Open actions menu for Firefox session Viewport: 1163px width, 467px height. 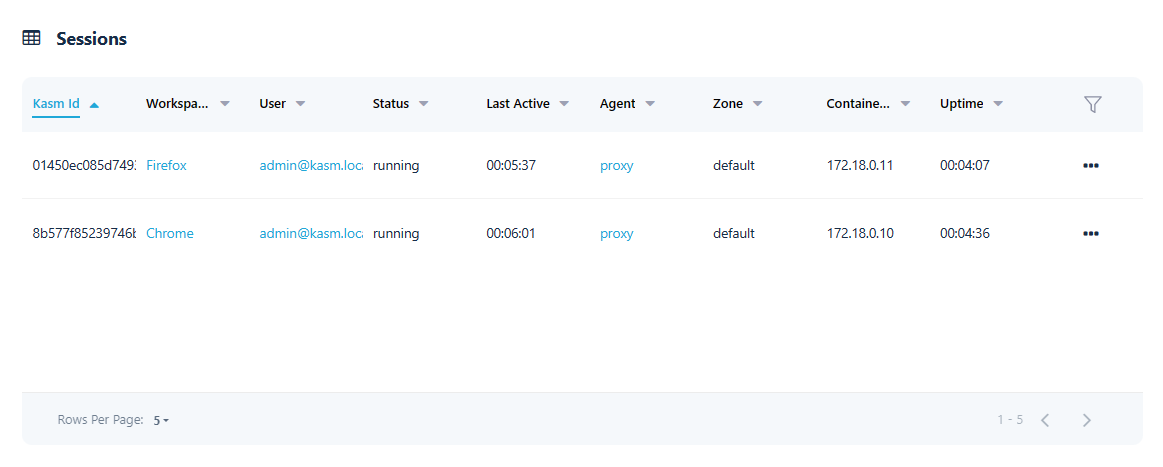[1090, 166]
